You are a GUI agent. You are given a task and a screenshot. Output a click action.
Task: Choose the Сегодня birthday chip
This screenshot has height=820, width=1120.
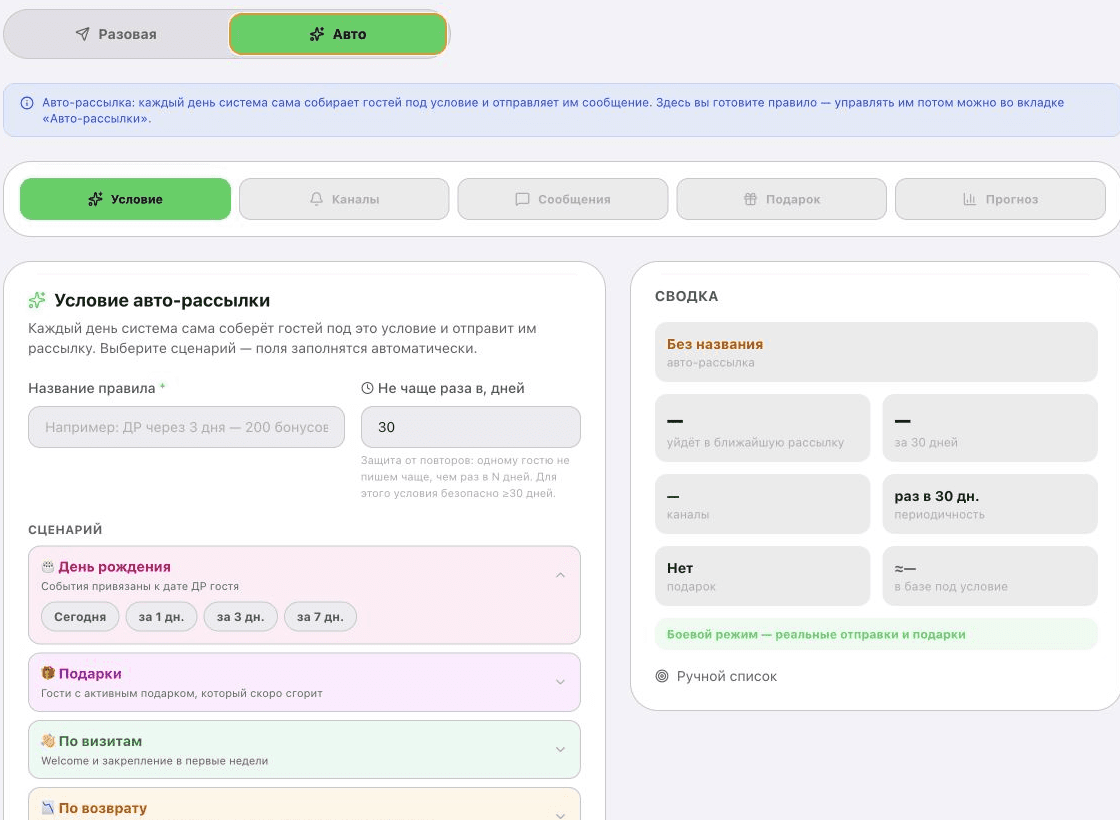(80, 616)
